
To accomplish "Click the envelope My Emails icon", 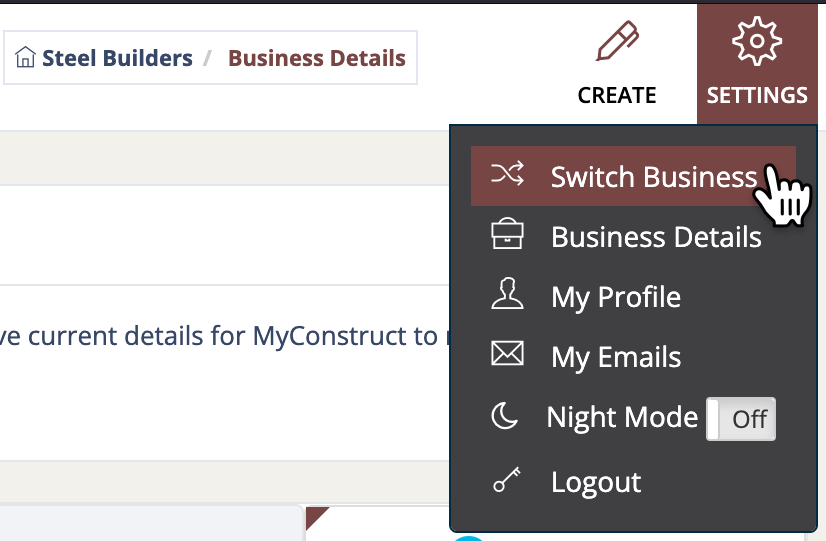I will (507, 353).
